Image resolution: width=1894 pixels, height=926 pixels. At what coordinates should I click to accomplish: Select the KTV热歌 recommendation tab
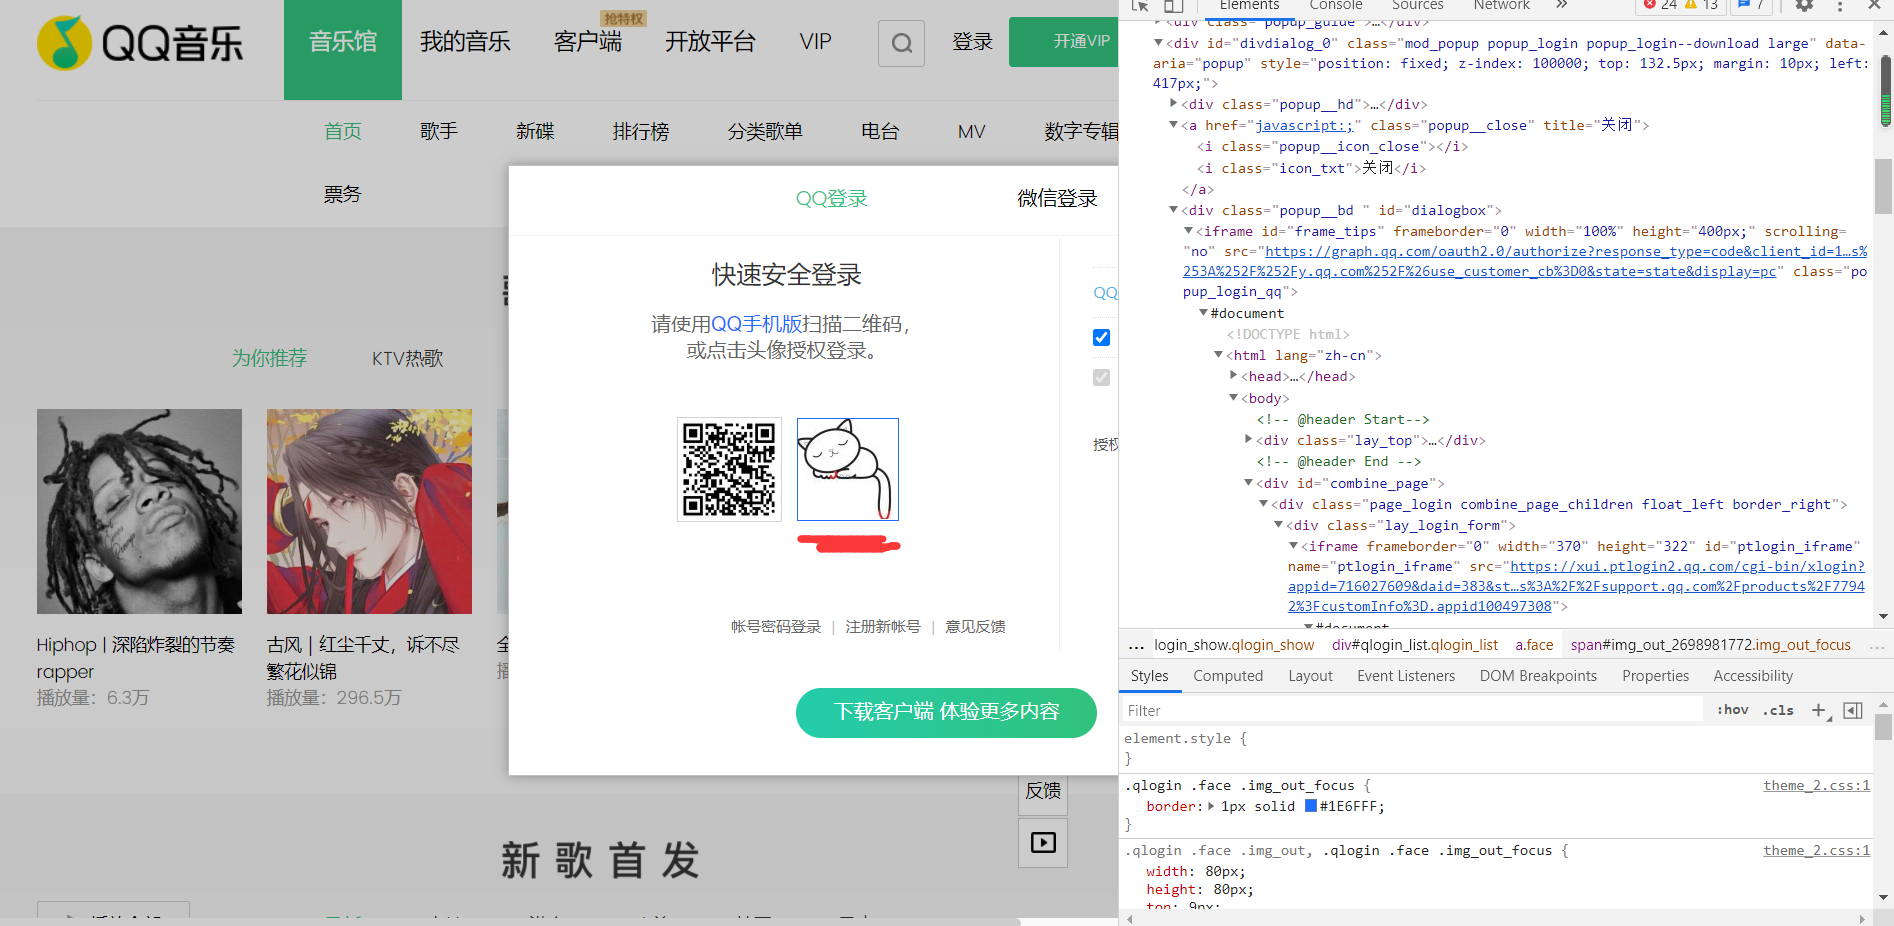407,358
